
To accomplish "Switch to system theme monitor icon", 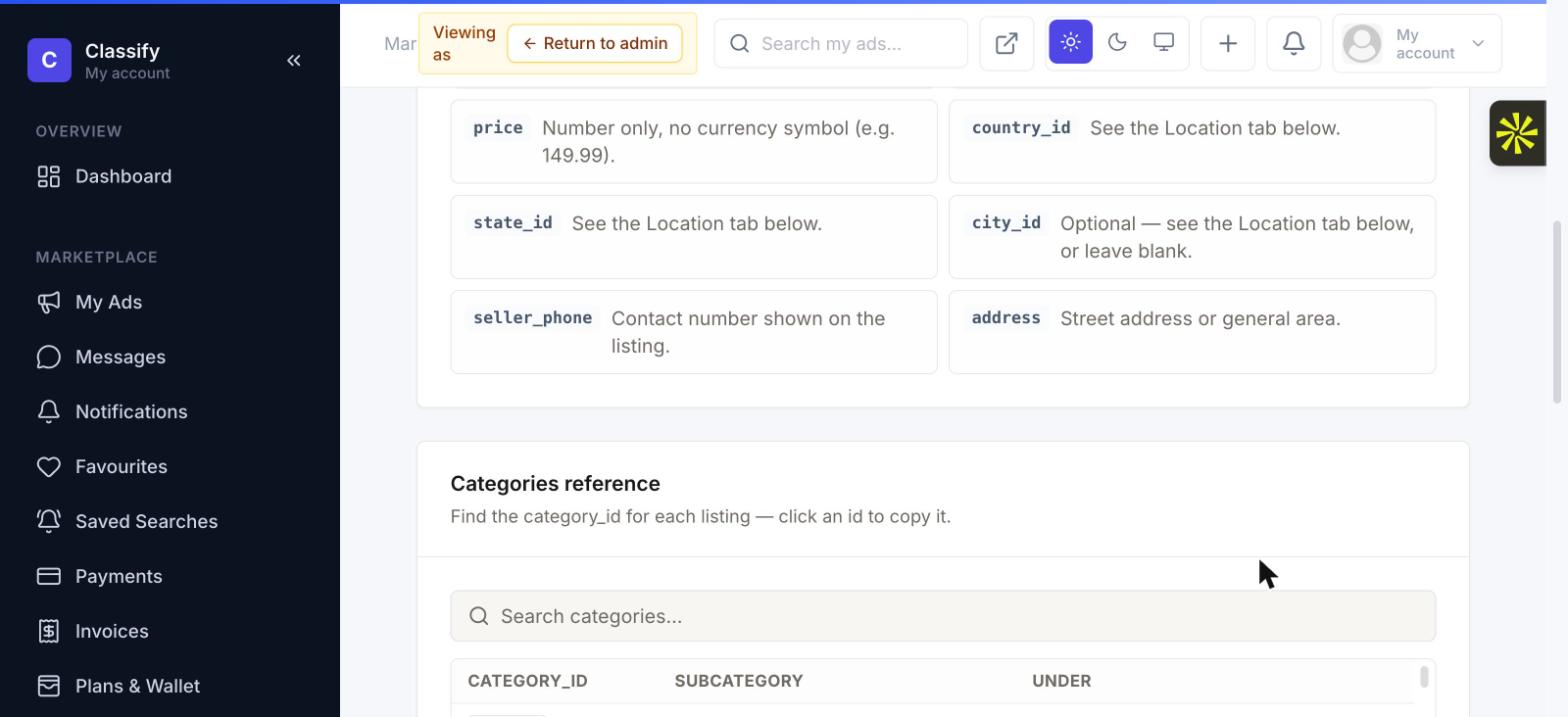I will pyautogui.click(x=1163, y=42).
